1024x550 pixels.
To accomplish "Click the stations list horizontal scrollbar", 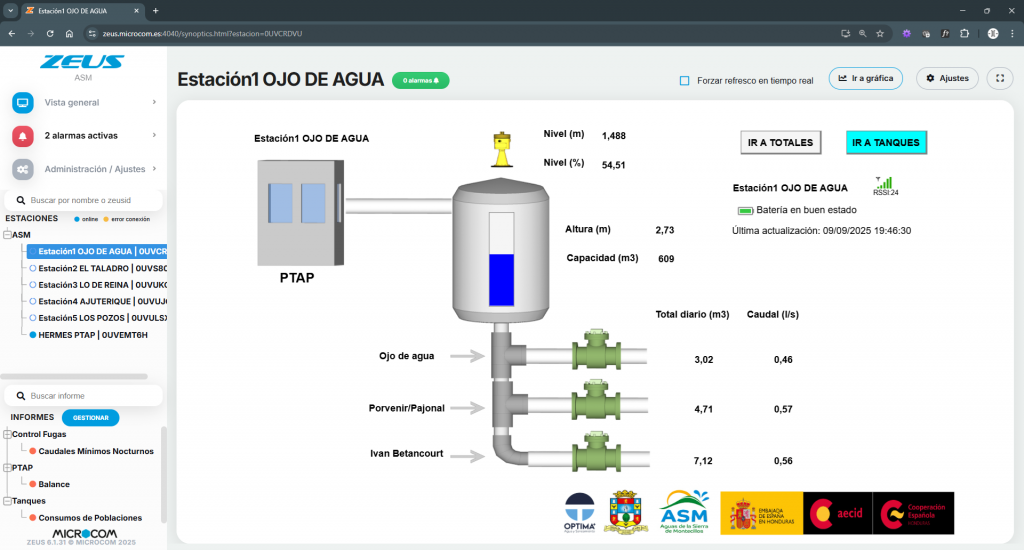I will click(74, 376).
